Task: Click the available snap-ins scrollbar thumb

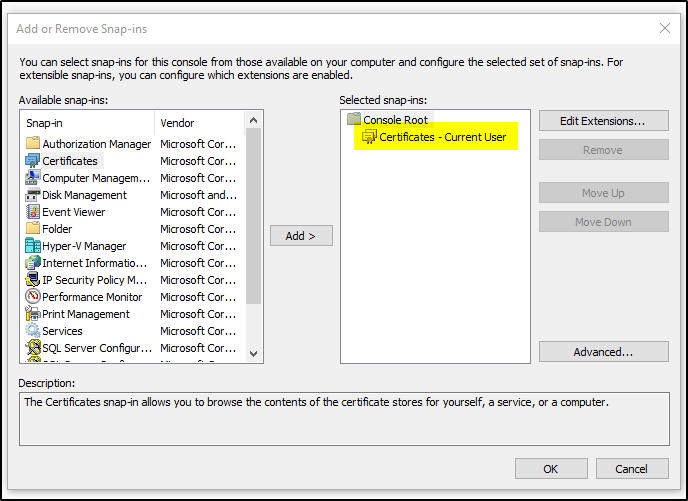Action: pos(253,216)
